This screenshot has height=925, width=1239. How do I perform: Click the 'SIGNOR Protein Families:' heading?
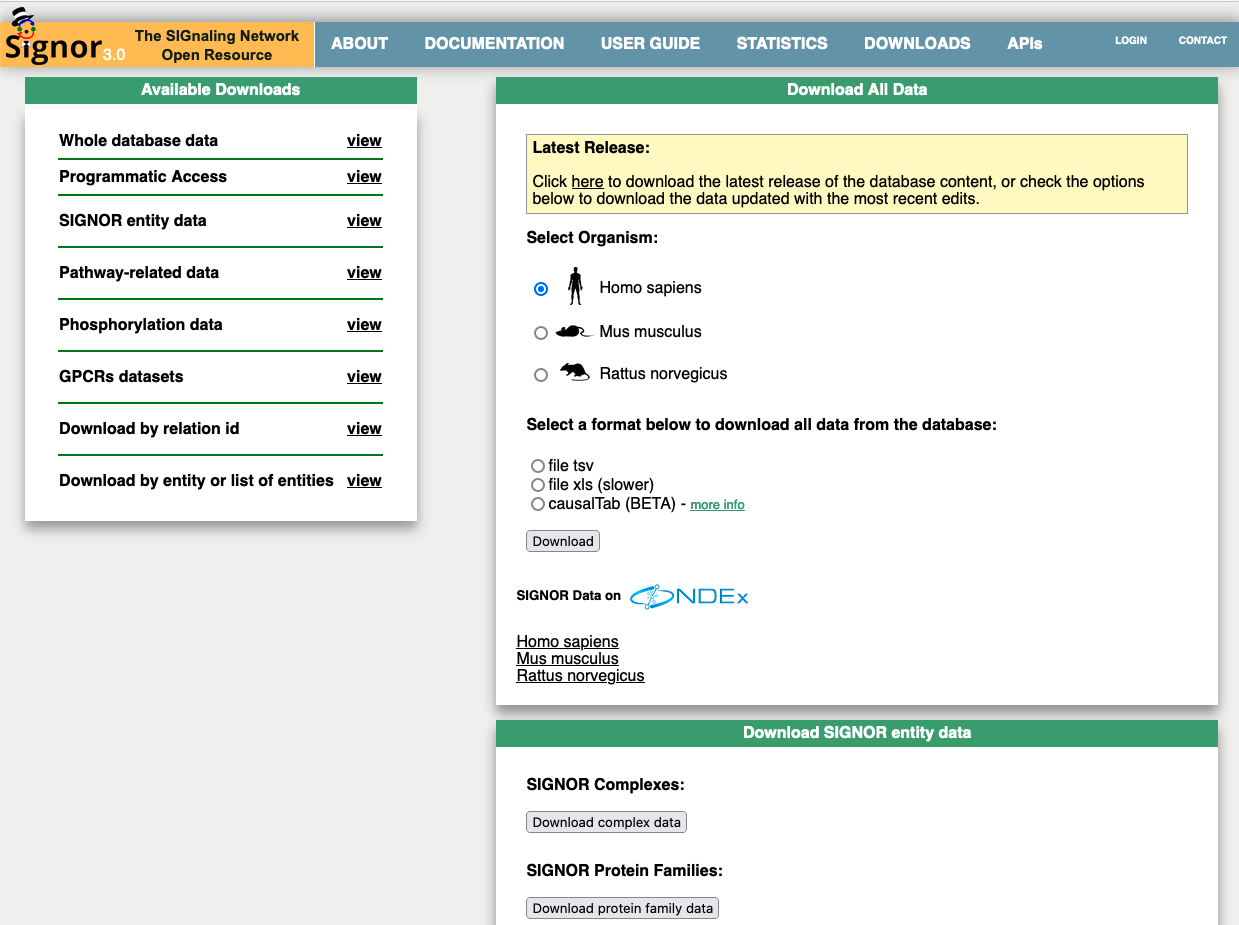[x=624, y=871]
